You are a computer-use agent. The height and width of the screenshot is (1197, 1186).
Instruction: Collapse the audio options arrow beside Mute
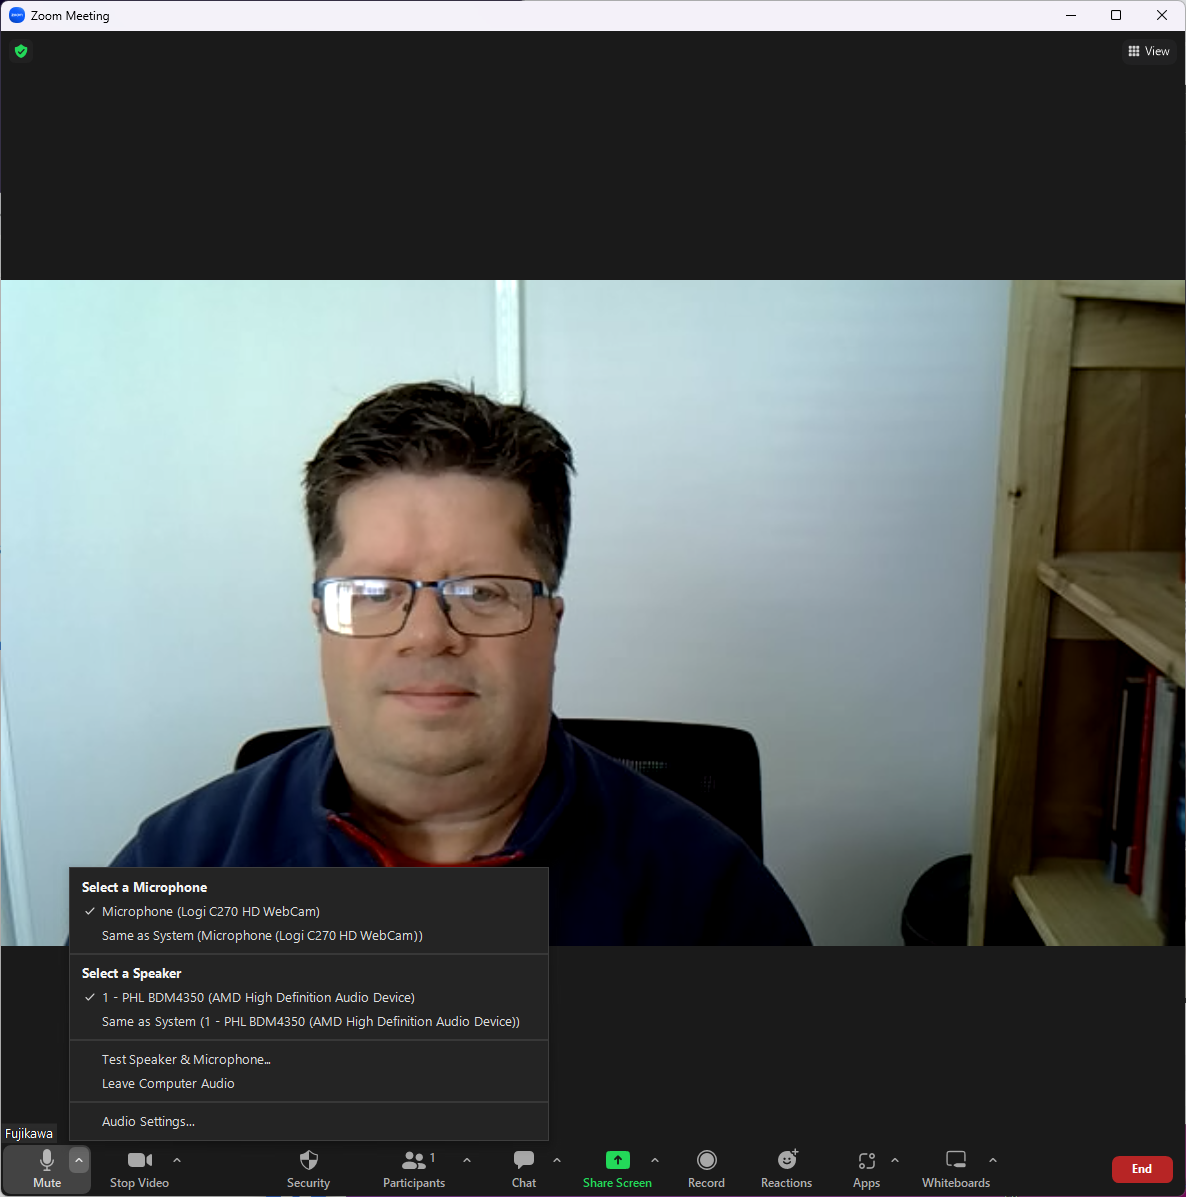pos(79,1160)
